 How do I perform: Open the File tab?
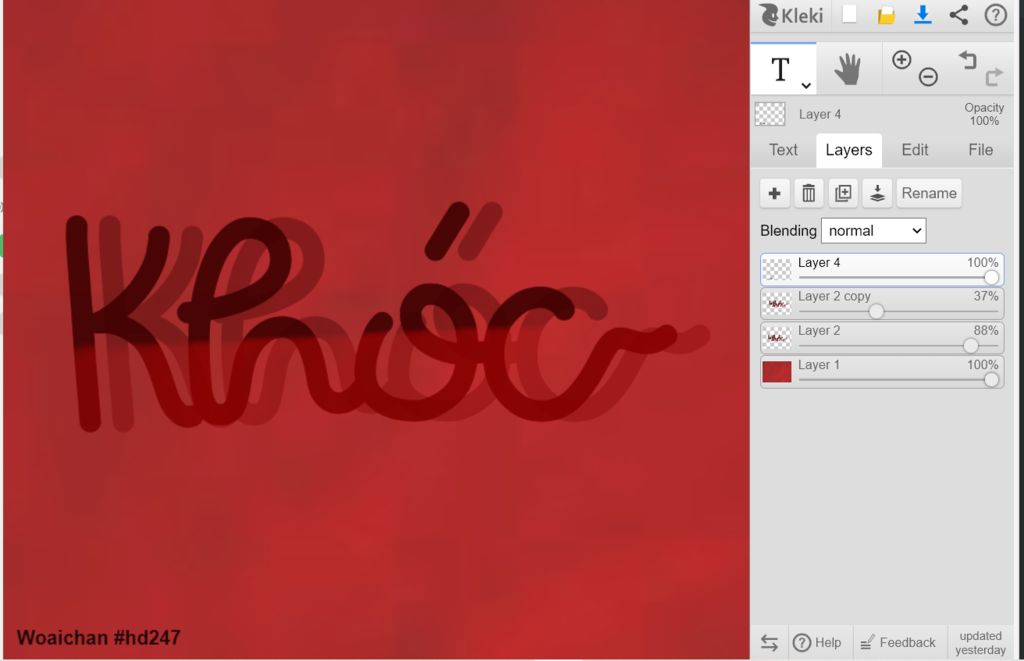pyautogui.click(x=980, y=150)
